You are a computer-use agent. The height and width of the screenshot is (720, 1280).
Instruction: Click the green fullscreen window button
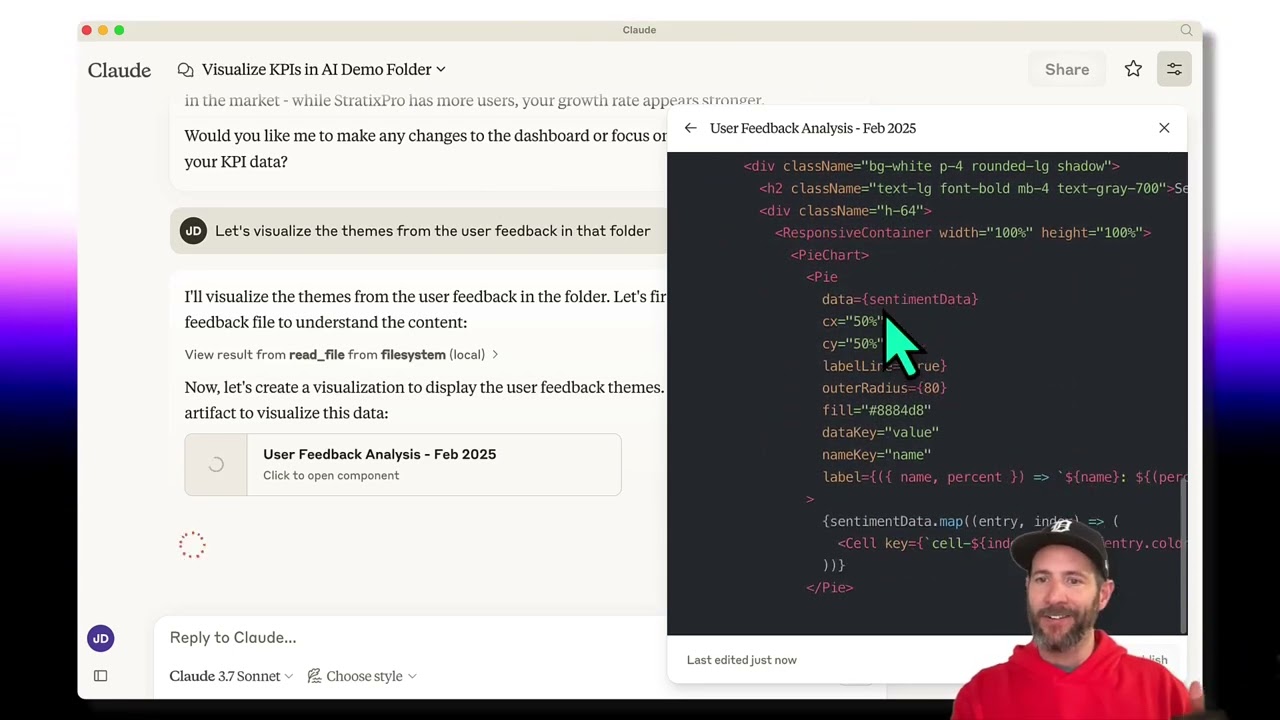click(119, 30)
